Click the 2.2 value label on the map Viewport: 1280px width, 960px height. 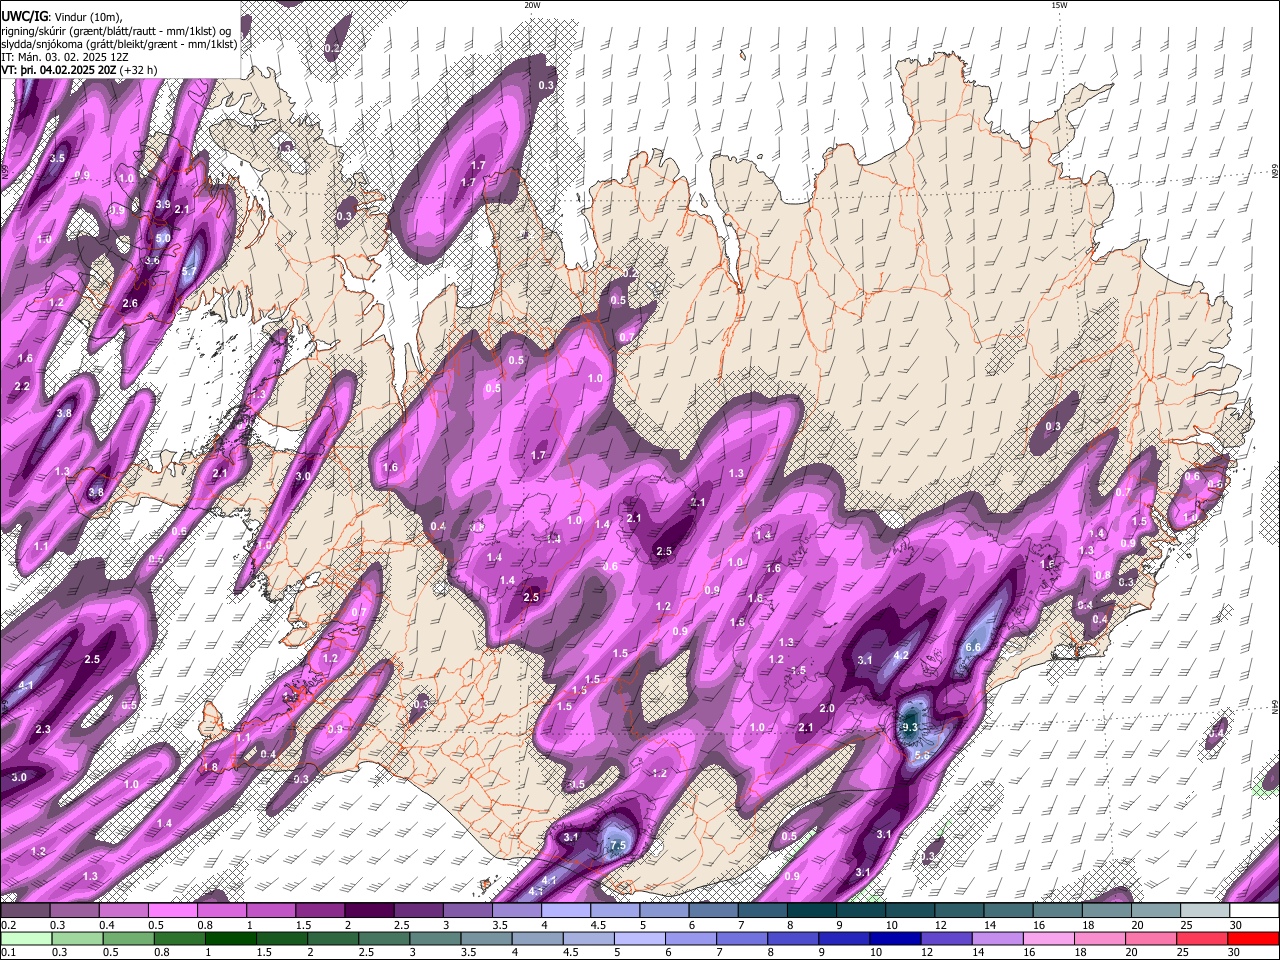(23, 386)
